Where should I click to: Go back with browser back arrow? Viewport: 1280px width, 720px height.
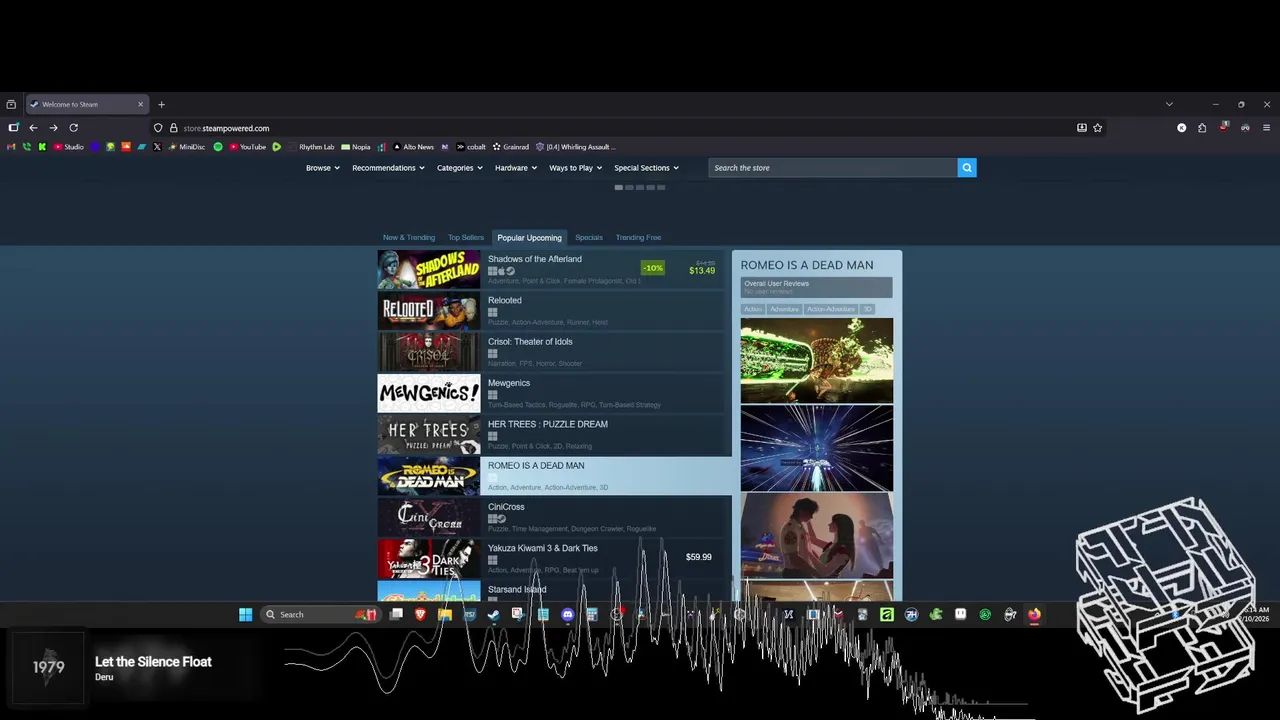[x=33, y=128]
